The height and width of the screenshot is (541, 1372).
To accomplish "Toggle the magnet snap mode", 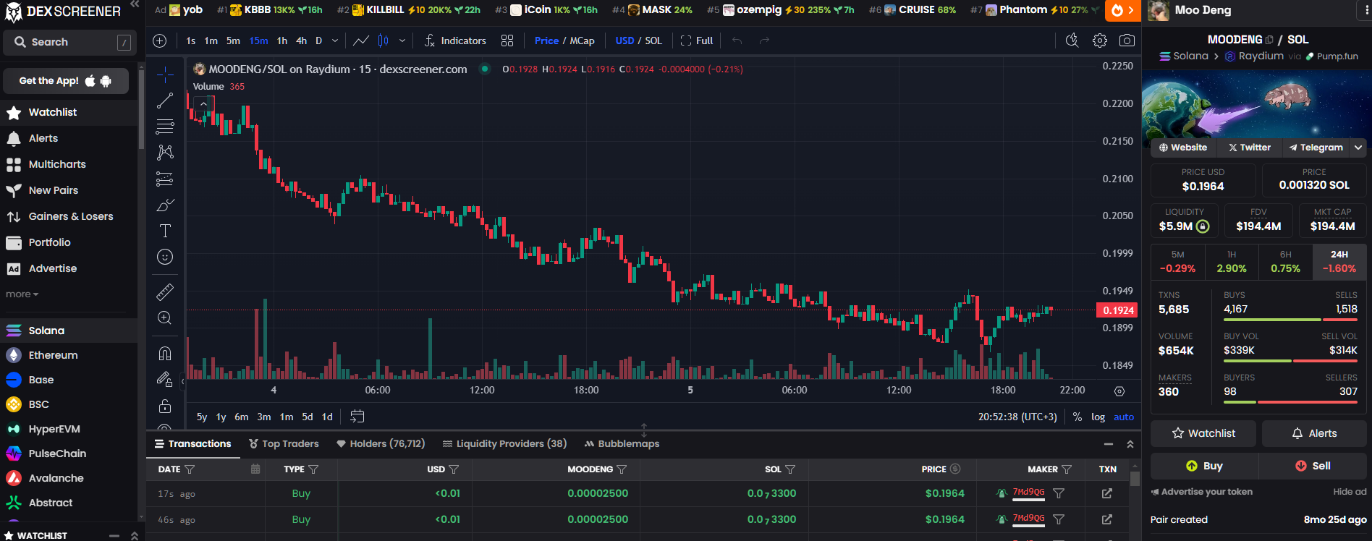I will (x=165, y=353).
